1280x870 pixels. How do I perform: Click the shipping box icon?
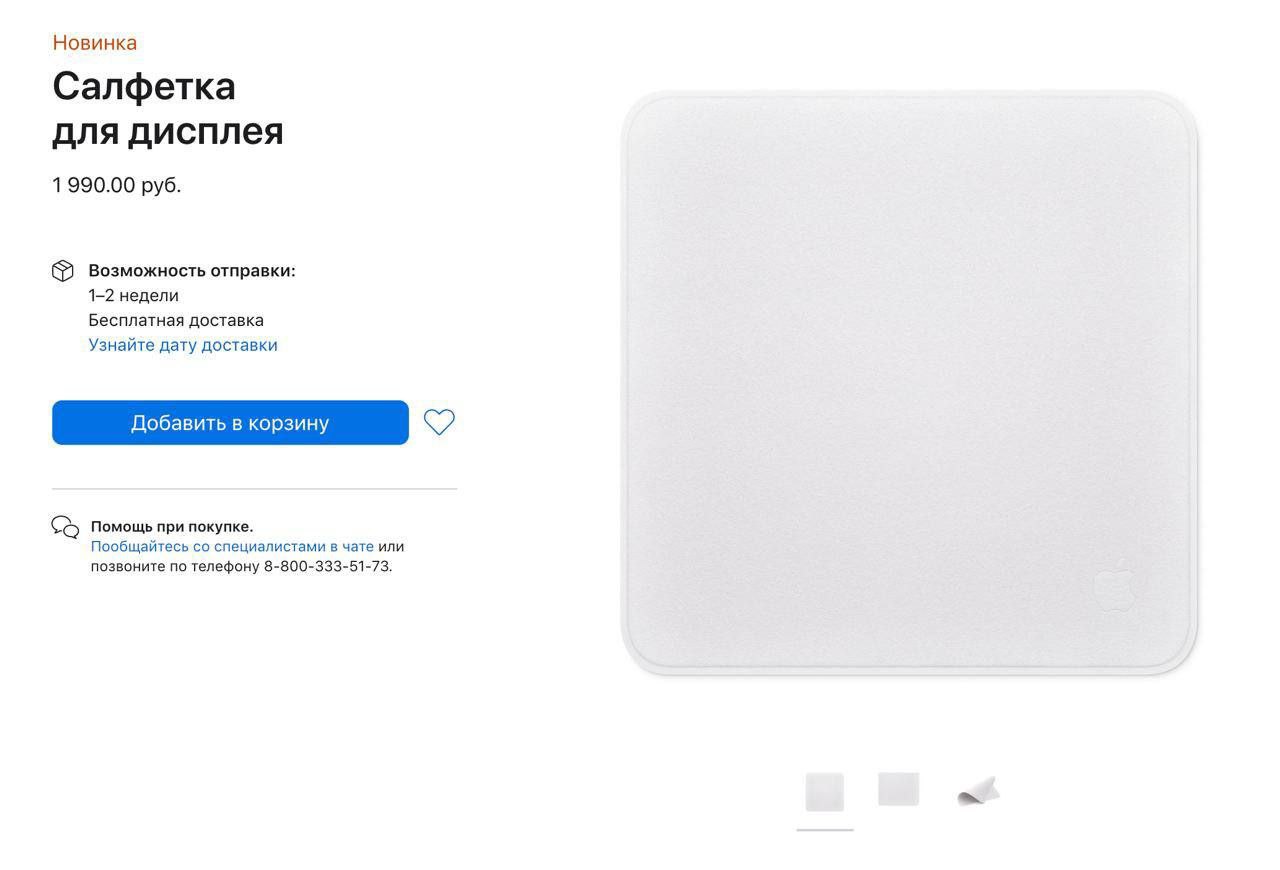(x=63, y=271)
